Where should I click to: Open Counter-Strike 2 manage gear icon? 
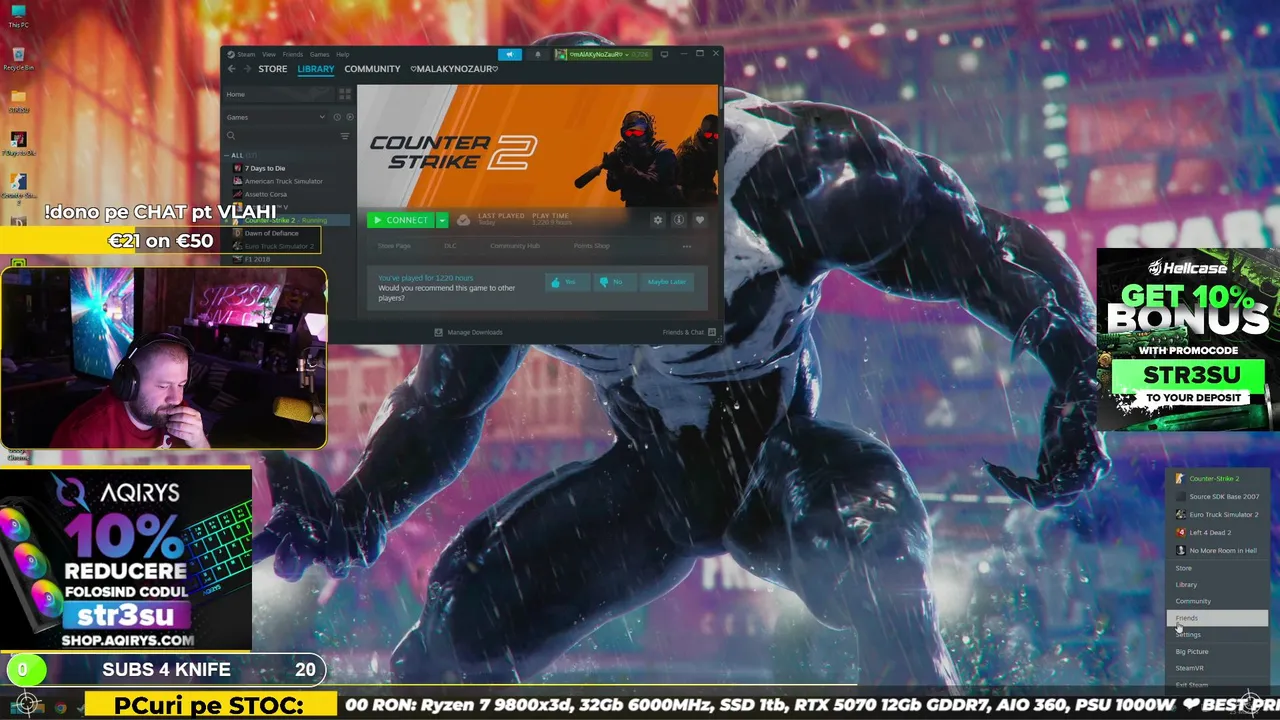pyautogui.click(x=658, y=220)
